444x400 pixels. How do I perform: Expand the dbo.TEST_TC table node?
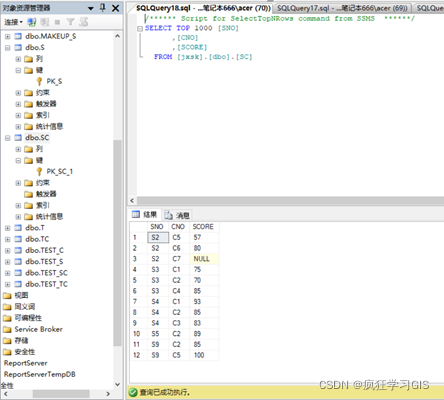pos(8,284)
